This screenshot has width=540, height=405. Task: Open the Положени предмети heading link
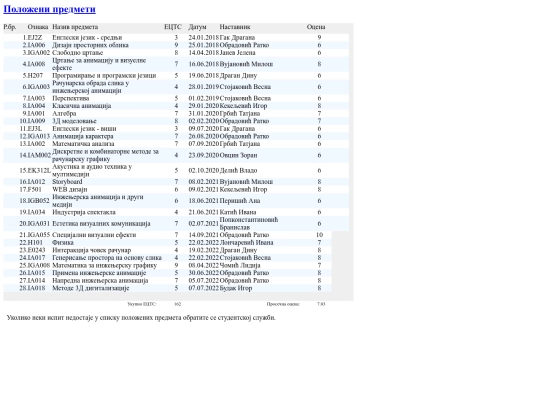(49, 9)
